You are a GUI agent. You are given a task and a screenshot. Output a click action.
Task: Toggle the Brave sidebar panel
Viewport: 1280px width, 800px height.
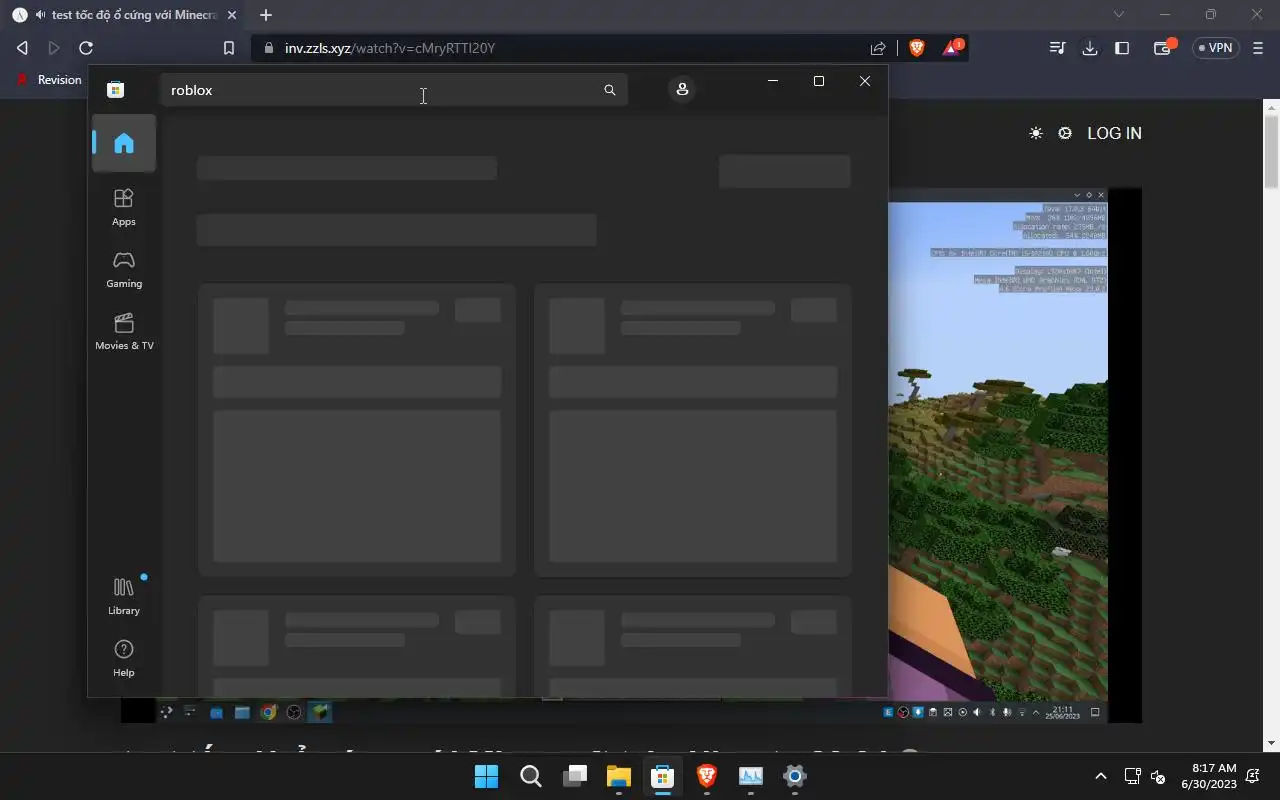(1122, 48)
